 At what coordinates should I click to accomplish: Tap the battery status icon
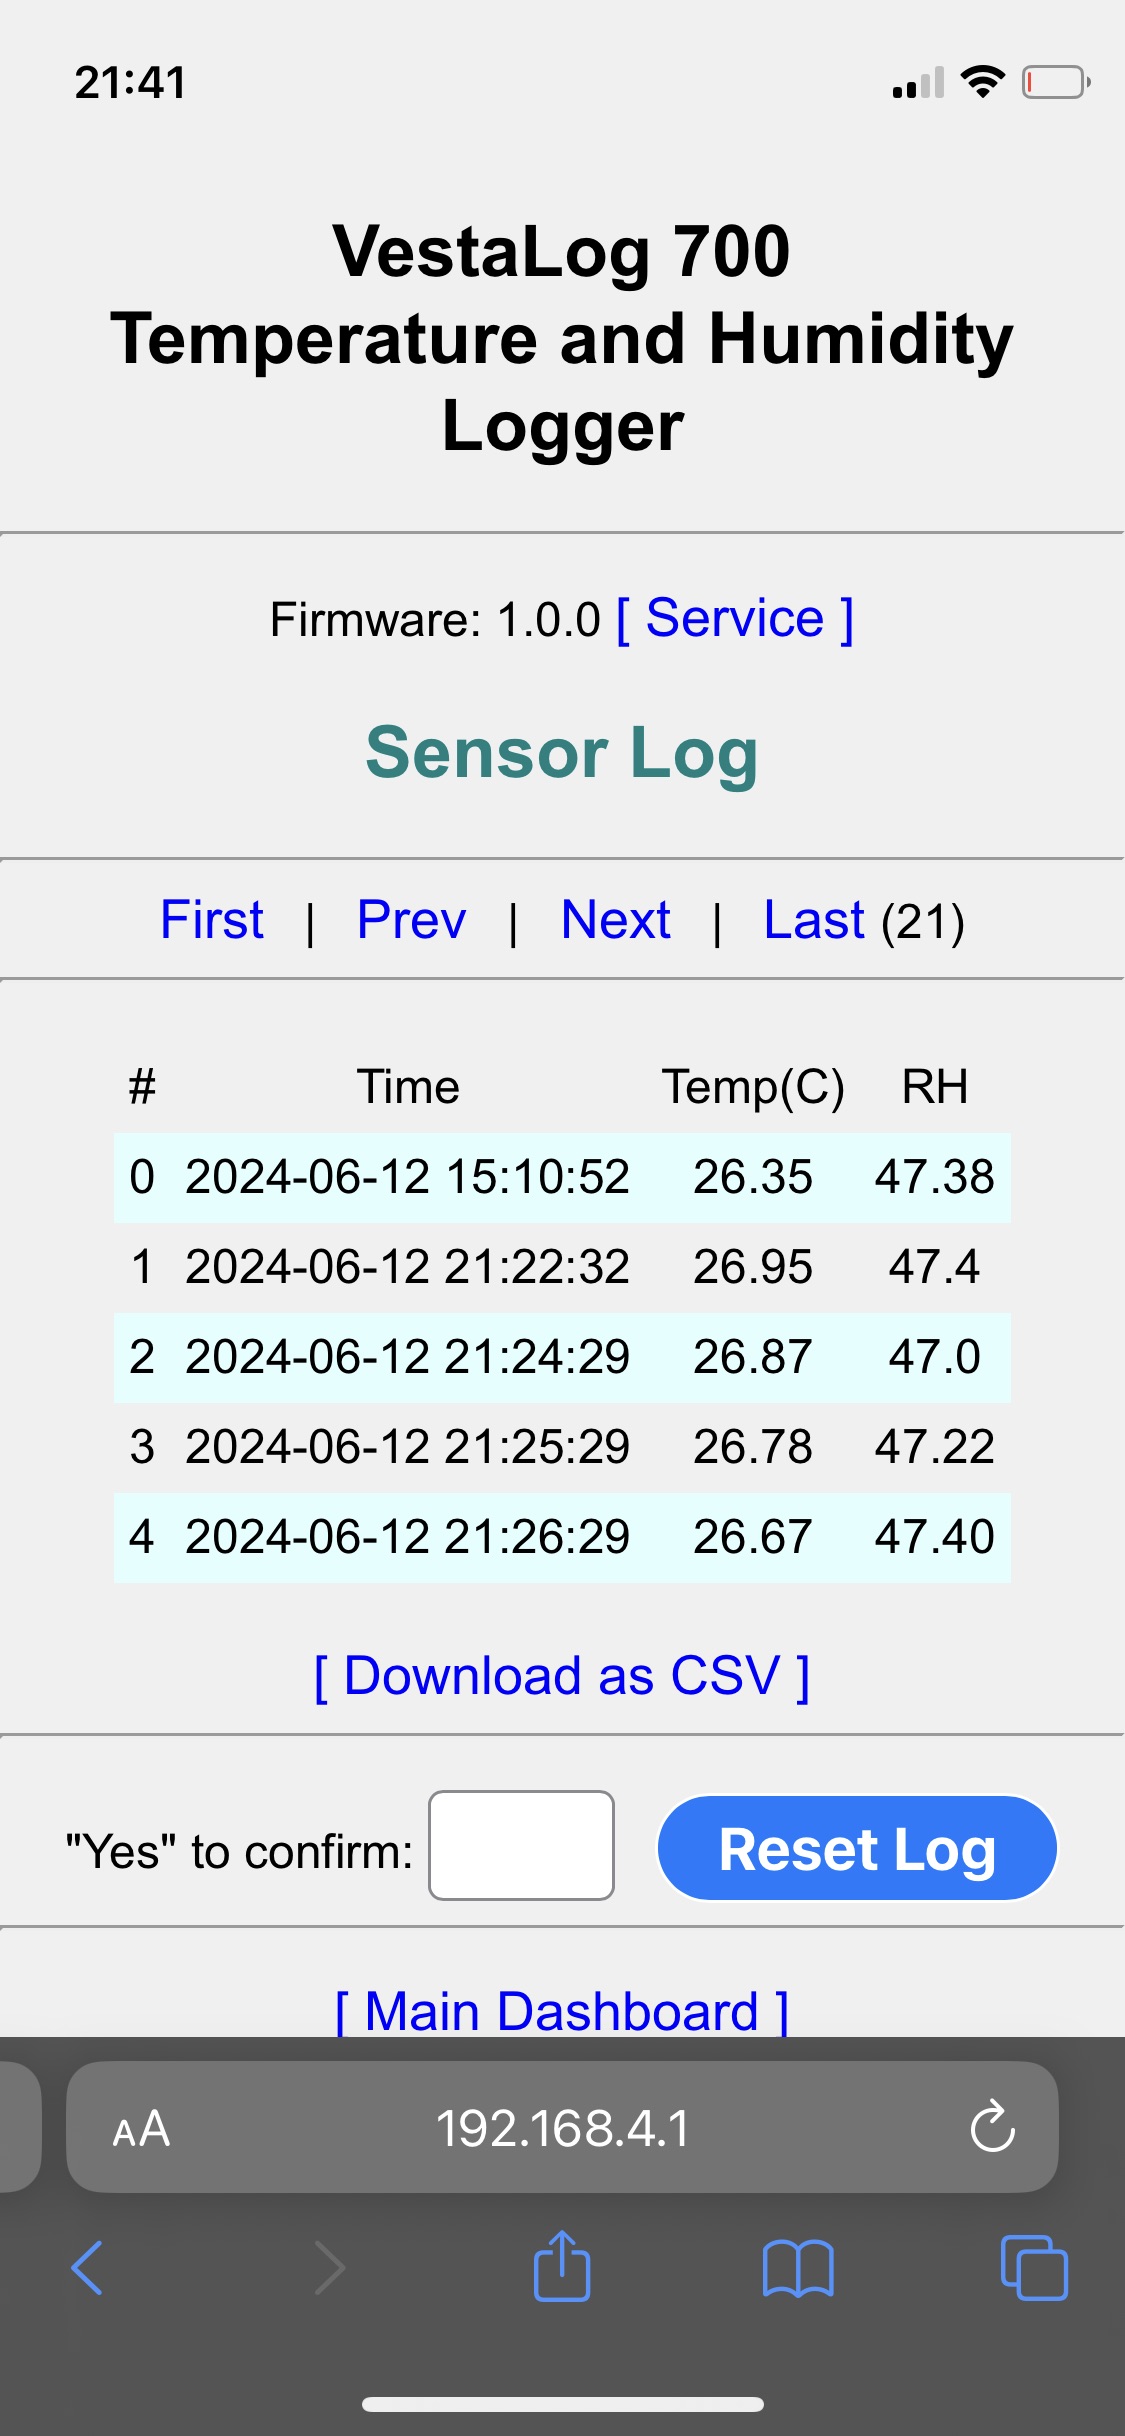(1055, 82)
